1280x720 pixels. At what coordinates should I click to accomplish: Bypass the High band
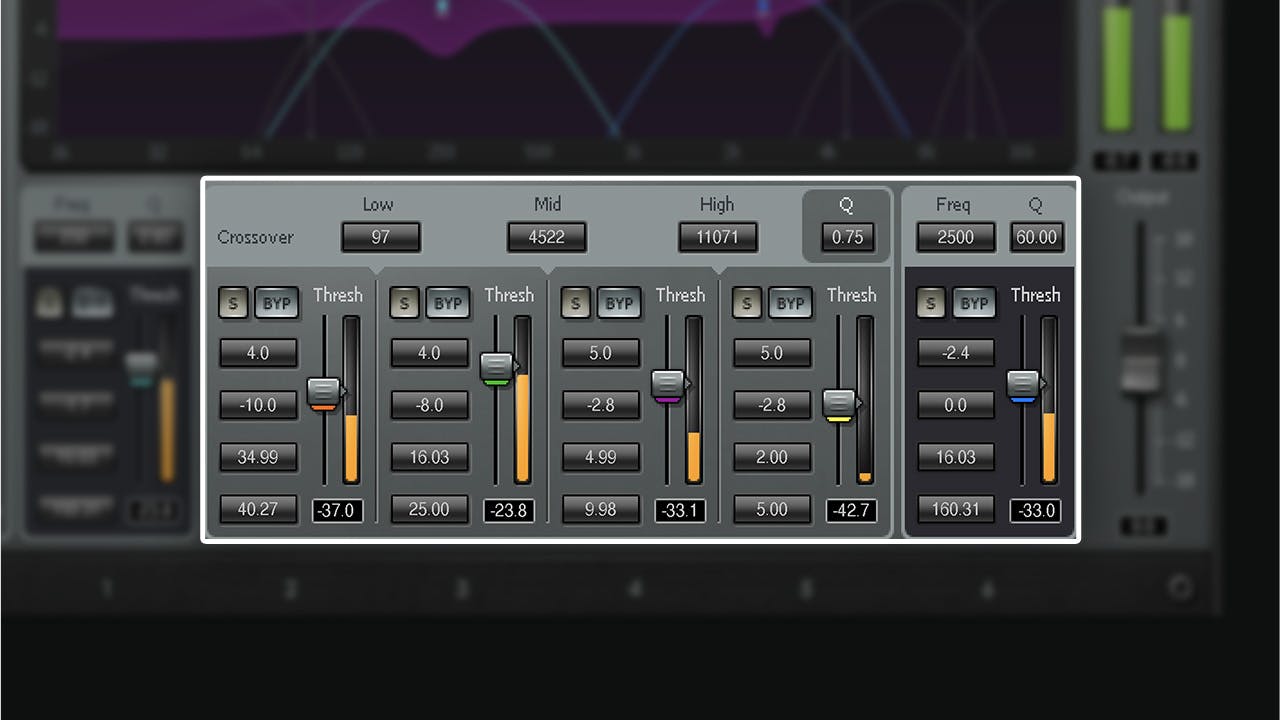pos(619,303)
